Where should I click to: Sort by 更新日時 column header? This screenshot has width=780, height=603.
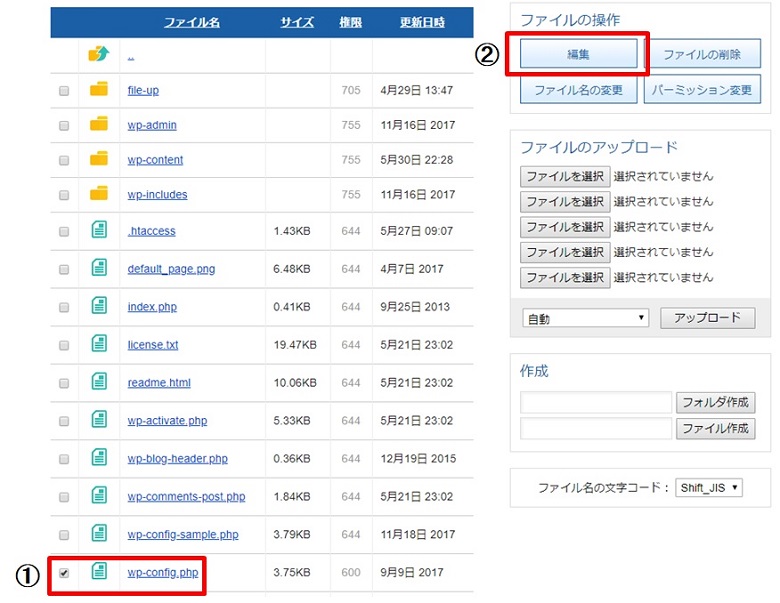point(422,22)
